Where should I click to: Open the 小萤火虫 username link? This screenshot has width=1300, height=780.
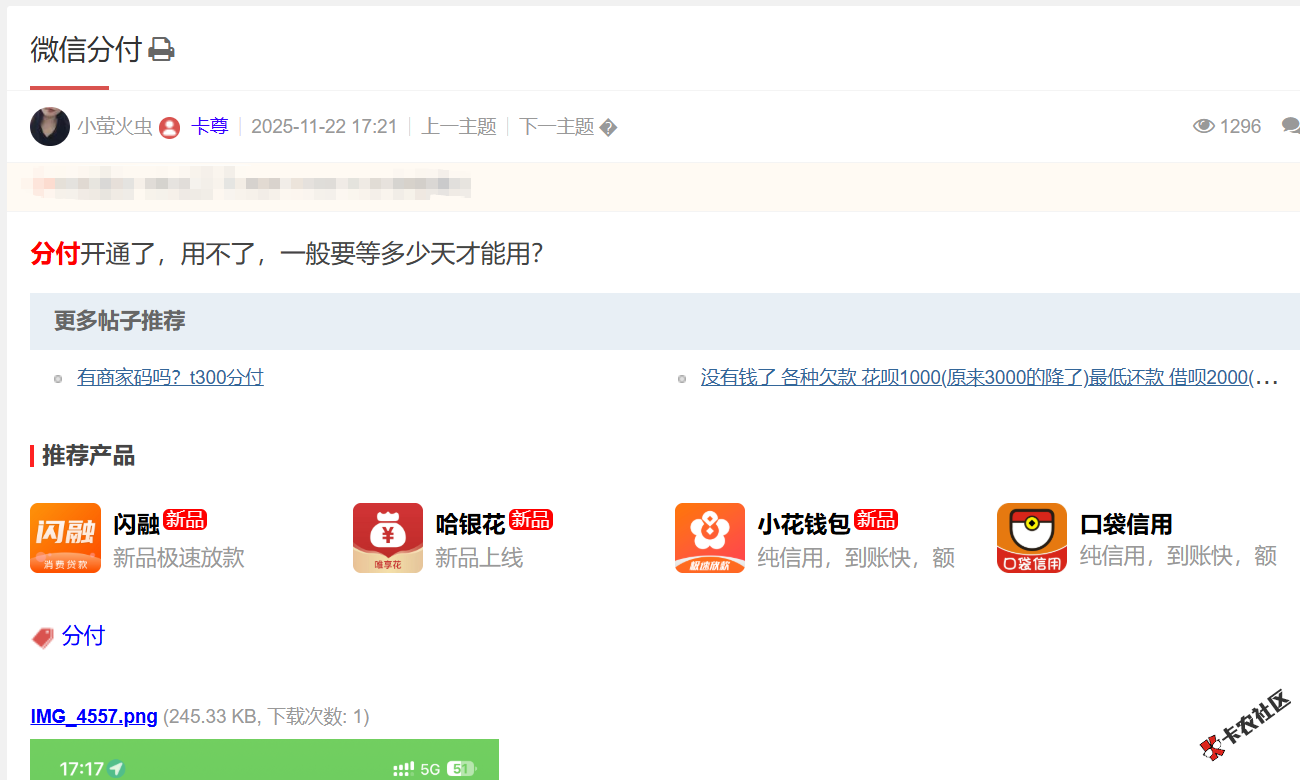[115, 127]
